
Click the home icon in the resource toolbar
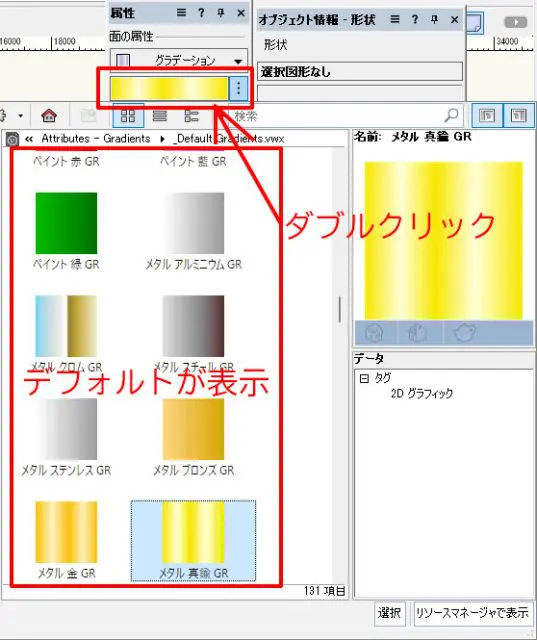(49, 116)
